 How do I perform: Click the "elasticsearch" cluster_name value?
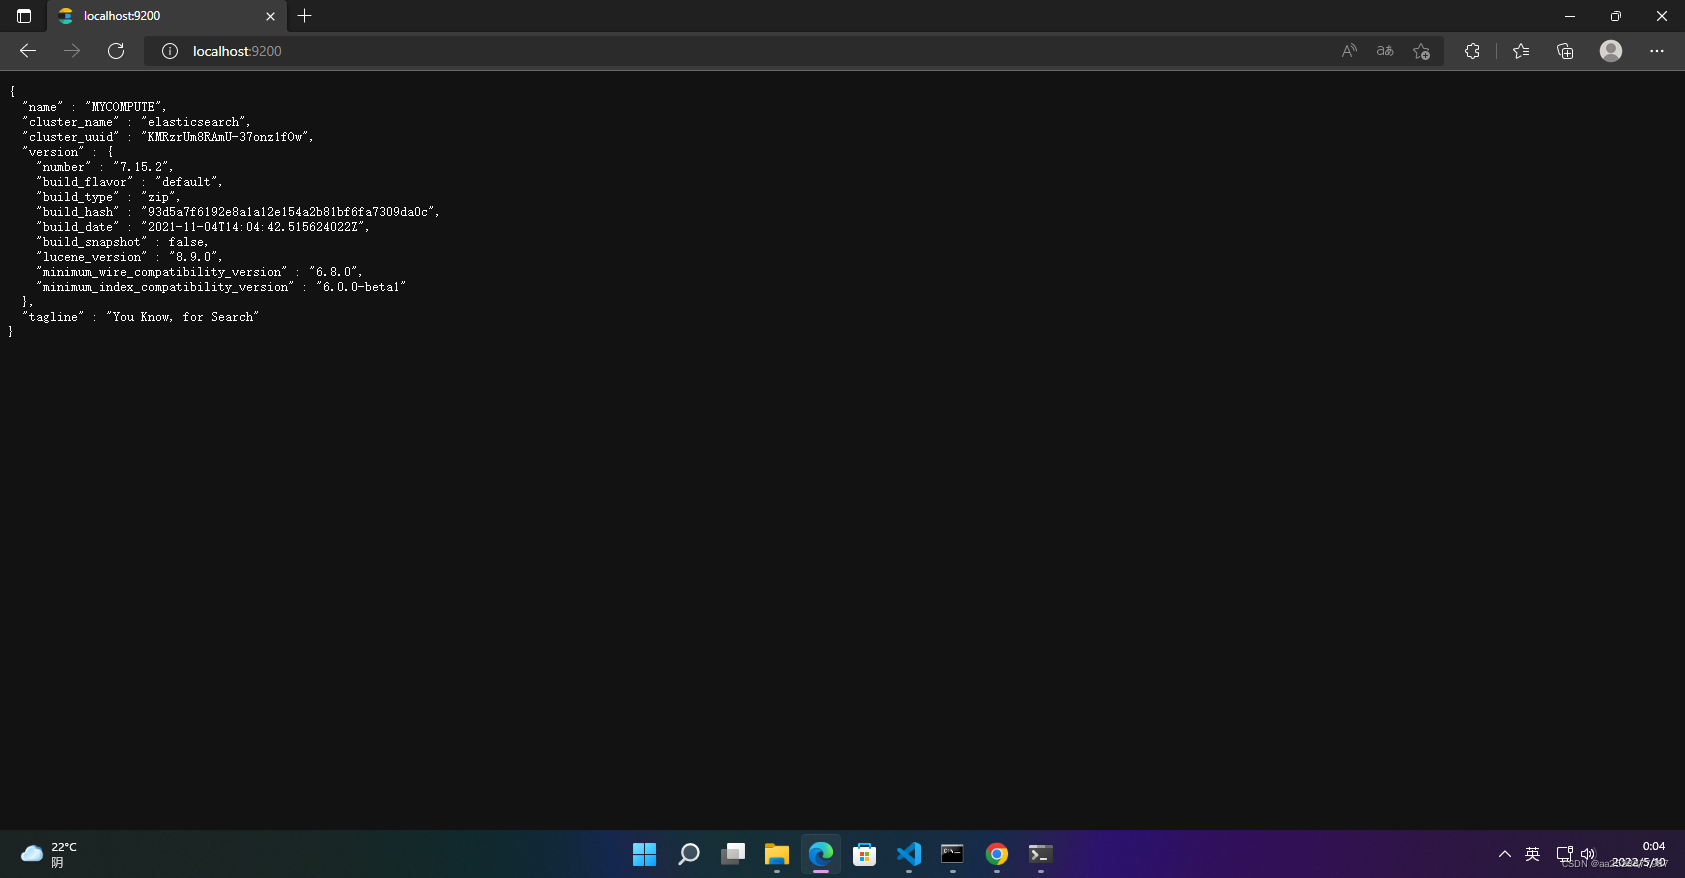[195, 122]
